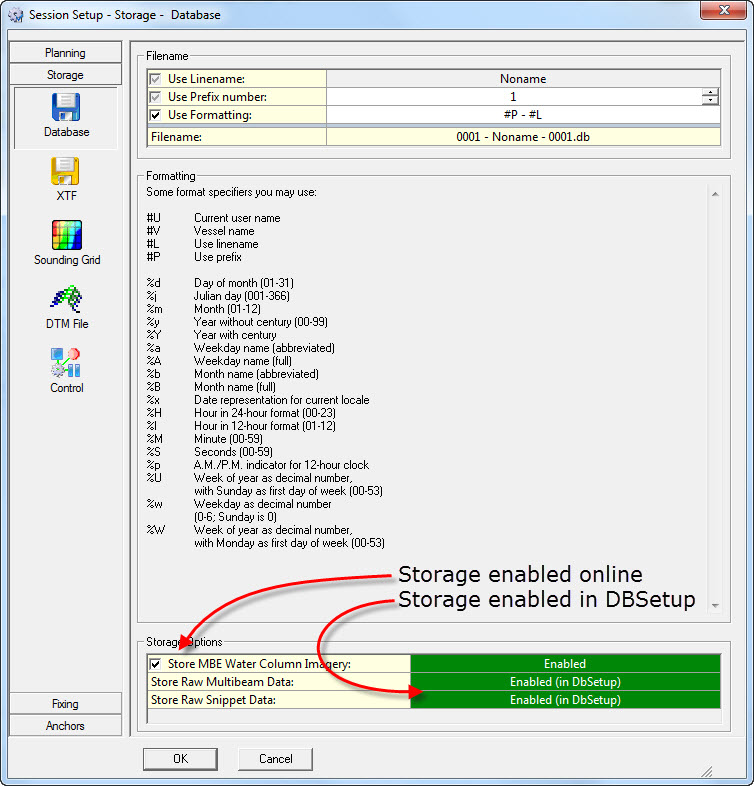This screenshot has height=786, width=754.
Task: Uncheck the Use Formatting checkbox
Action: pyautogui.click(x=155, y=115)
